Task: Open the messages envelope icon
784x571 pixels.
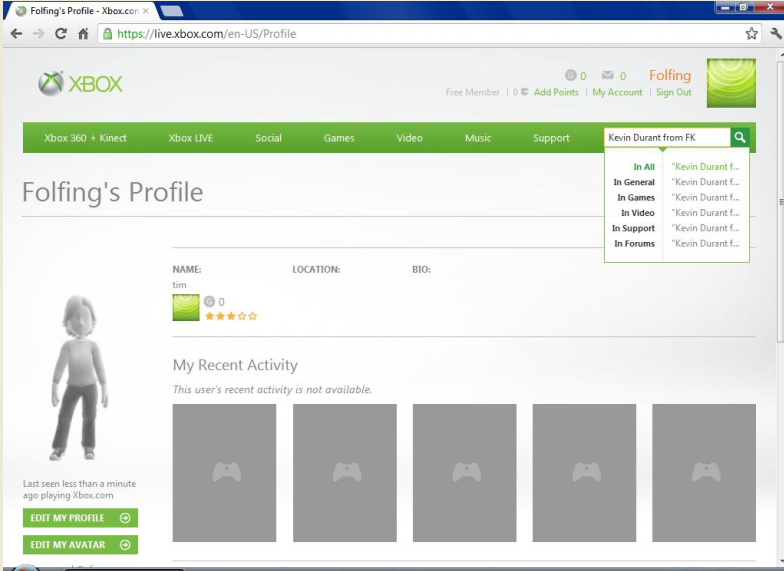Action: pos(608,75)
